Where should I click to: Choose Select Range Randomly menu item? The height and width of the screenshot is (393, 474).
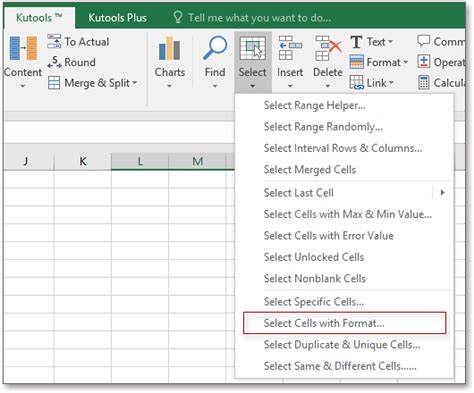pyautogui.click(x=344, y=127)
